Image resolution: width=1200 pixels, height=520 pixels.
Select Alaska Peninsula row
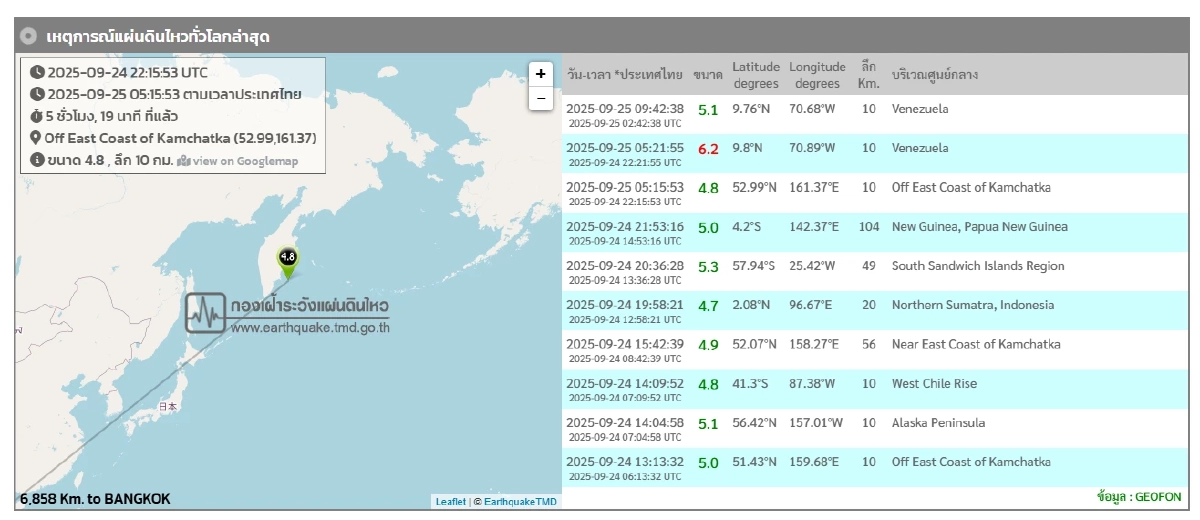[x=876, y=428]
